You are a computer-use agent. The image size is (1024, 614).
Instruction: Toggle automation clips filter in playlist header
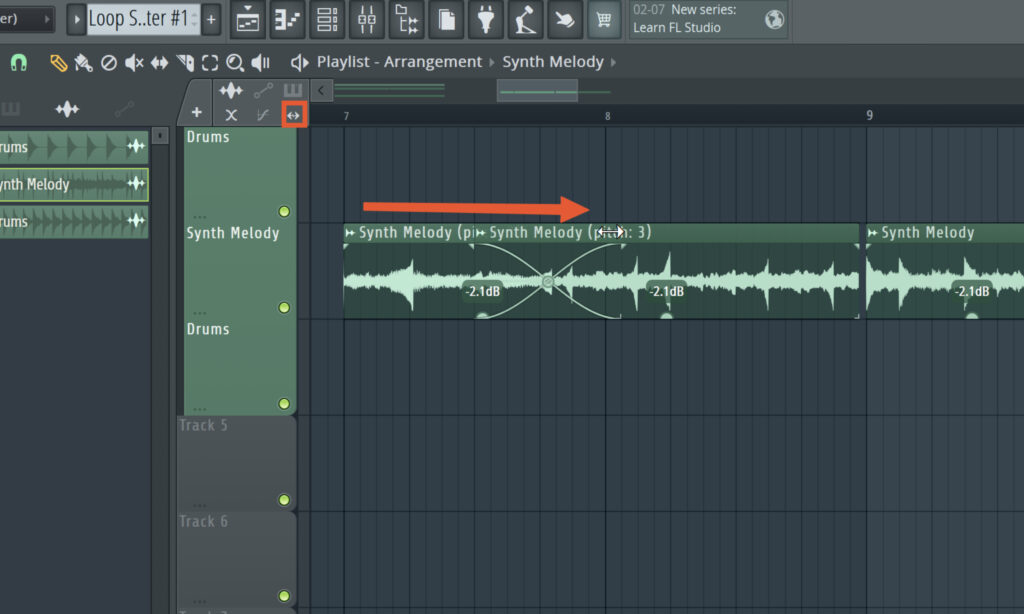[x=263, y=90]
